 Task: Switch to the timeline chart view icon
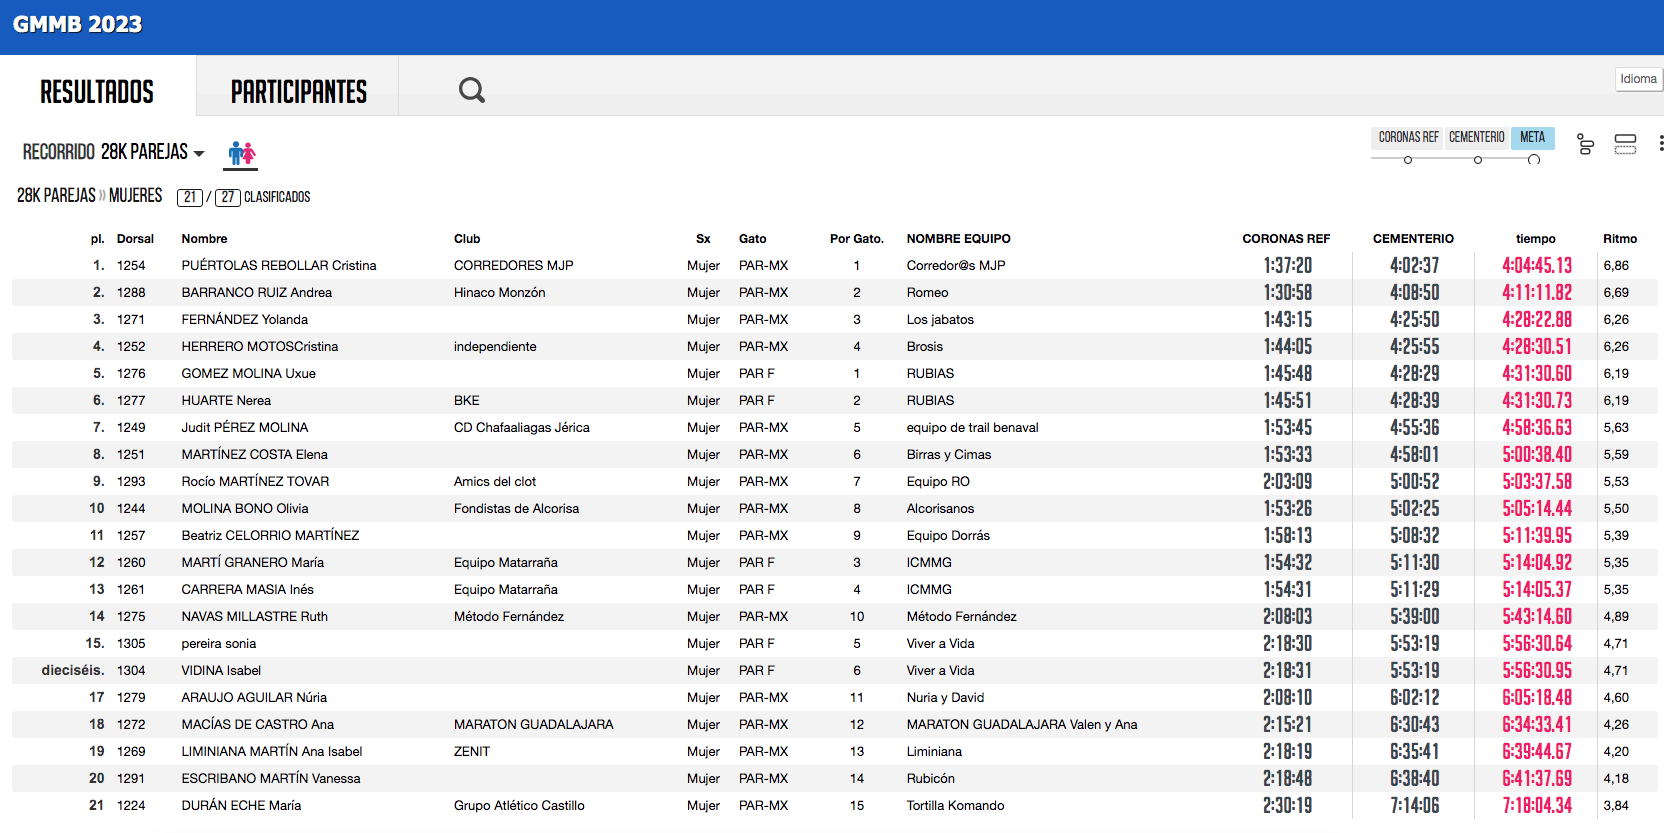pos(1585,145)
